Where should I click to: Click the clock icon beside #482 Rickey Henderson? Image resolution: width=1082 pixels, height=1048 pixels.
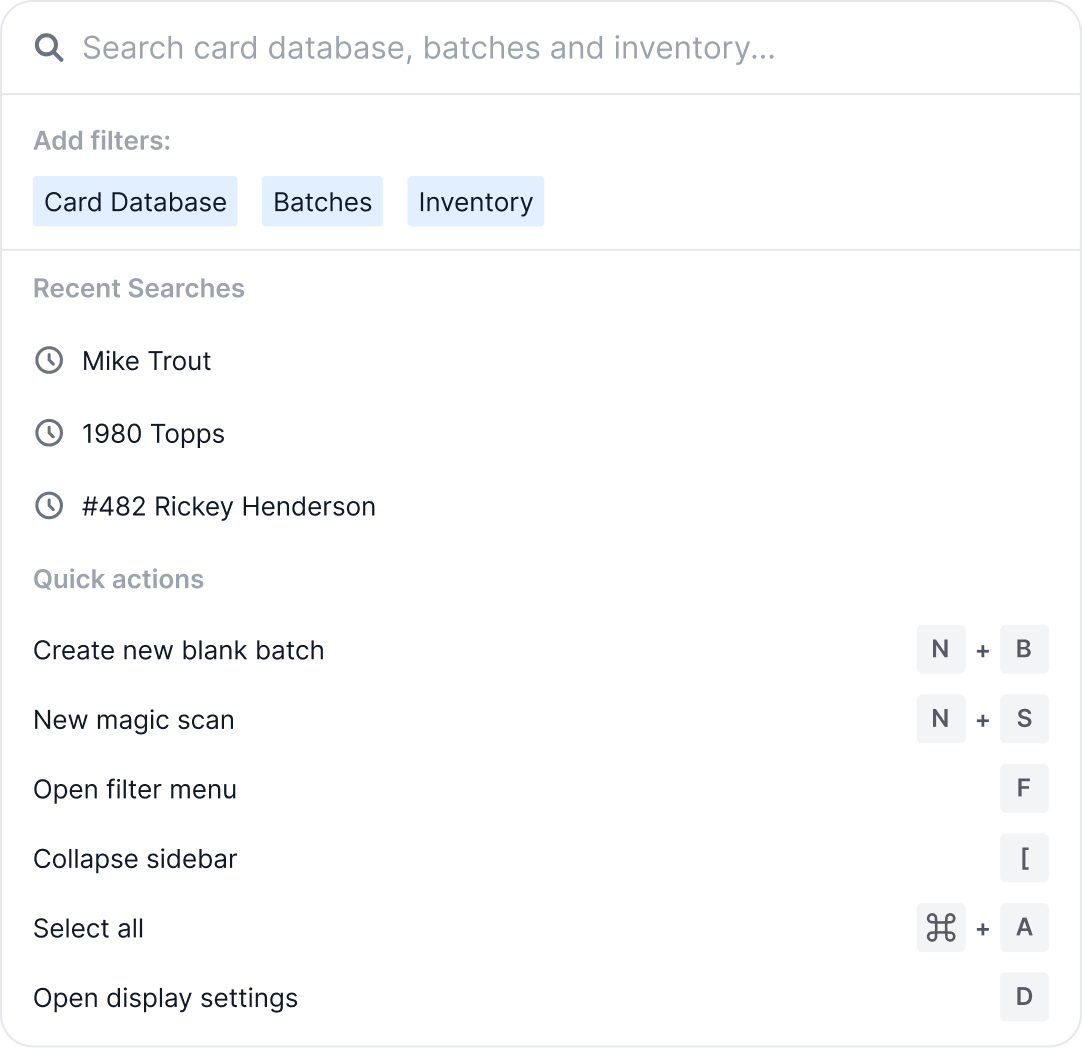pyautogui.click(x=49, y=506)
